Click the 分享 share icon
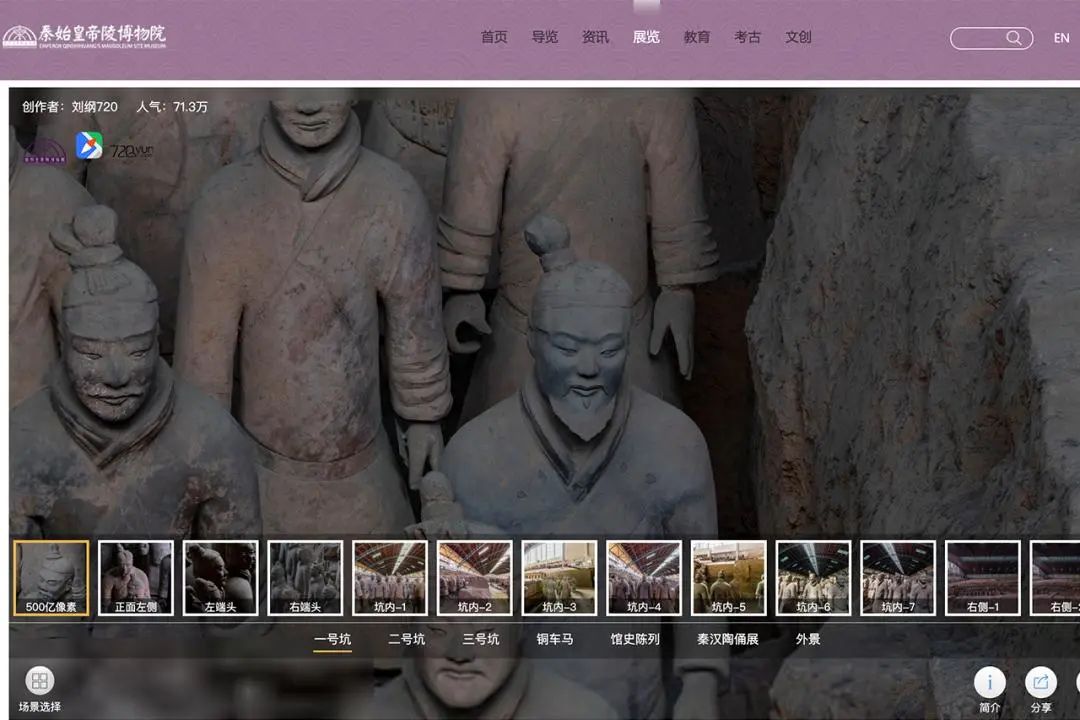The width and height of the screenshot is (1080, 720). [1040, 682]
